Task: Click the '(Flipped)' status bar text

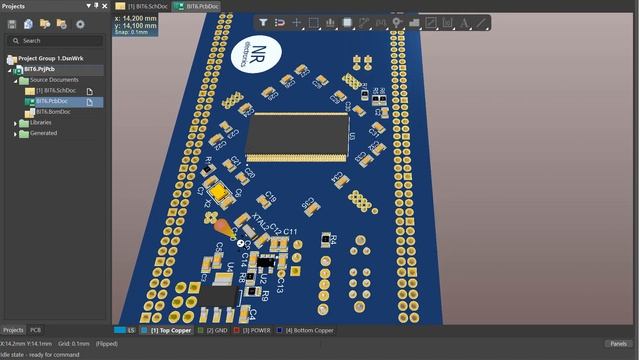Action: (107, 344)
